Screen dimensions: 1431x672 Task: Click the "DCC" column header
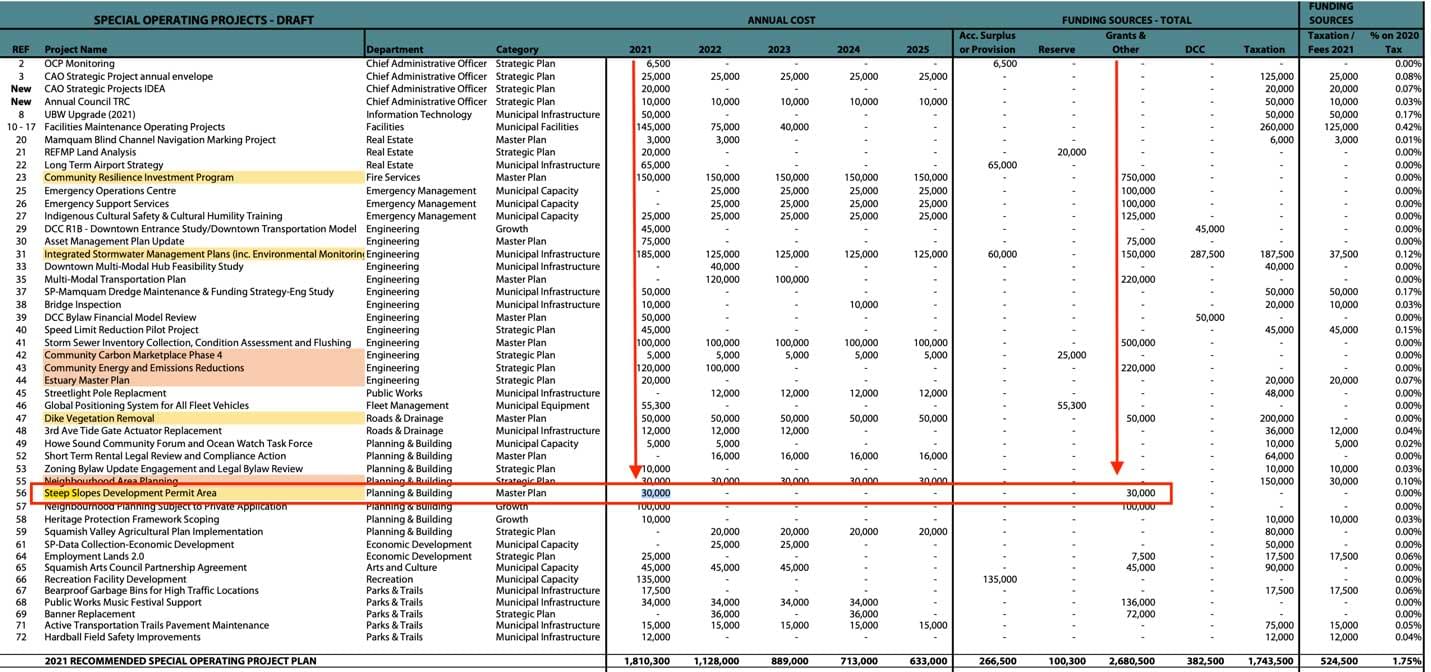point(1195,49)
